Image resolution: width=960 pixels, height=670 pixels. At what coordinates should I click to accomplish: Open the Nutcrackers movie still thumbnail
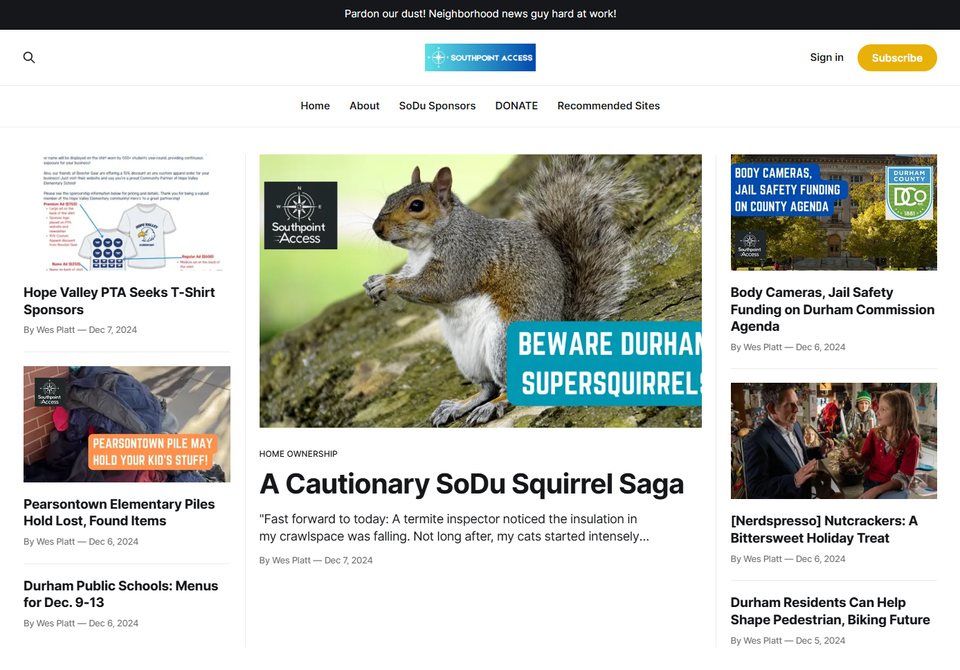(x=833, y=441)
